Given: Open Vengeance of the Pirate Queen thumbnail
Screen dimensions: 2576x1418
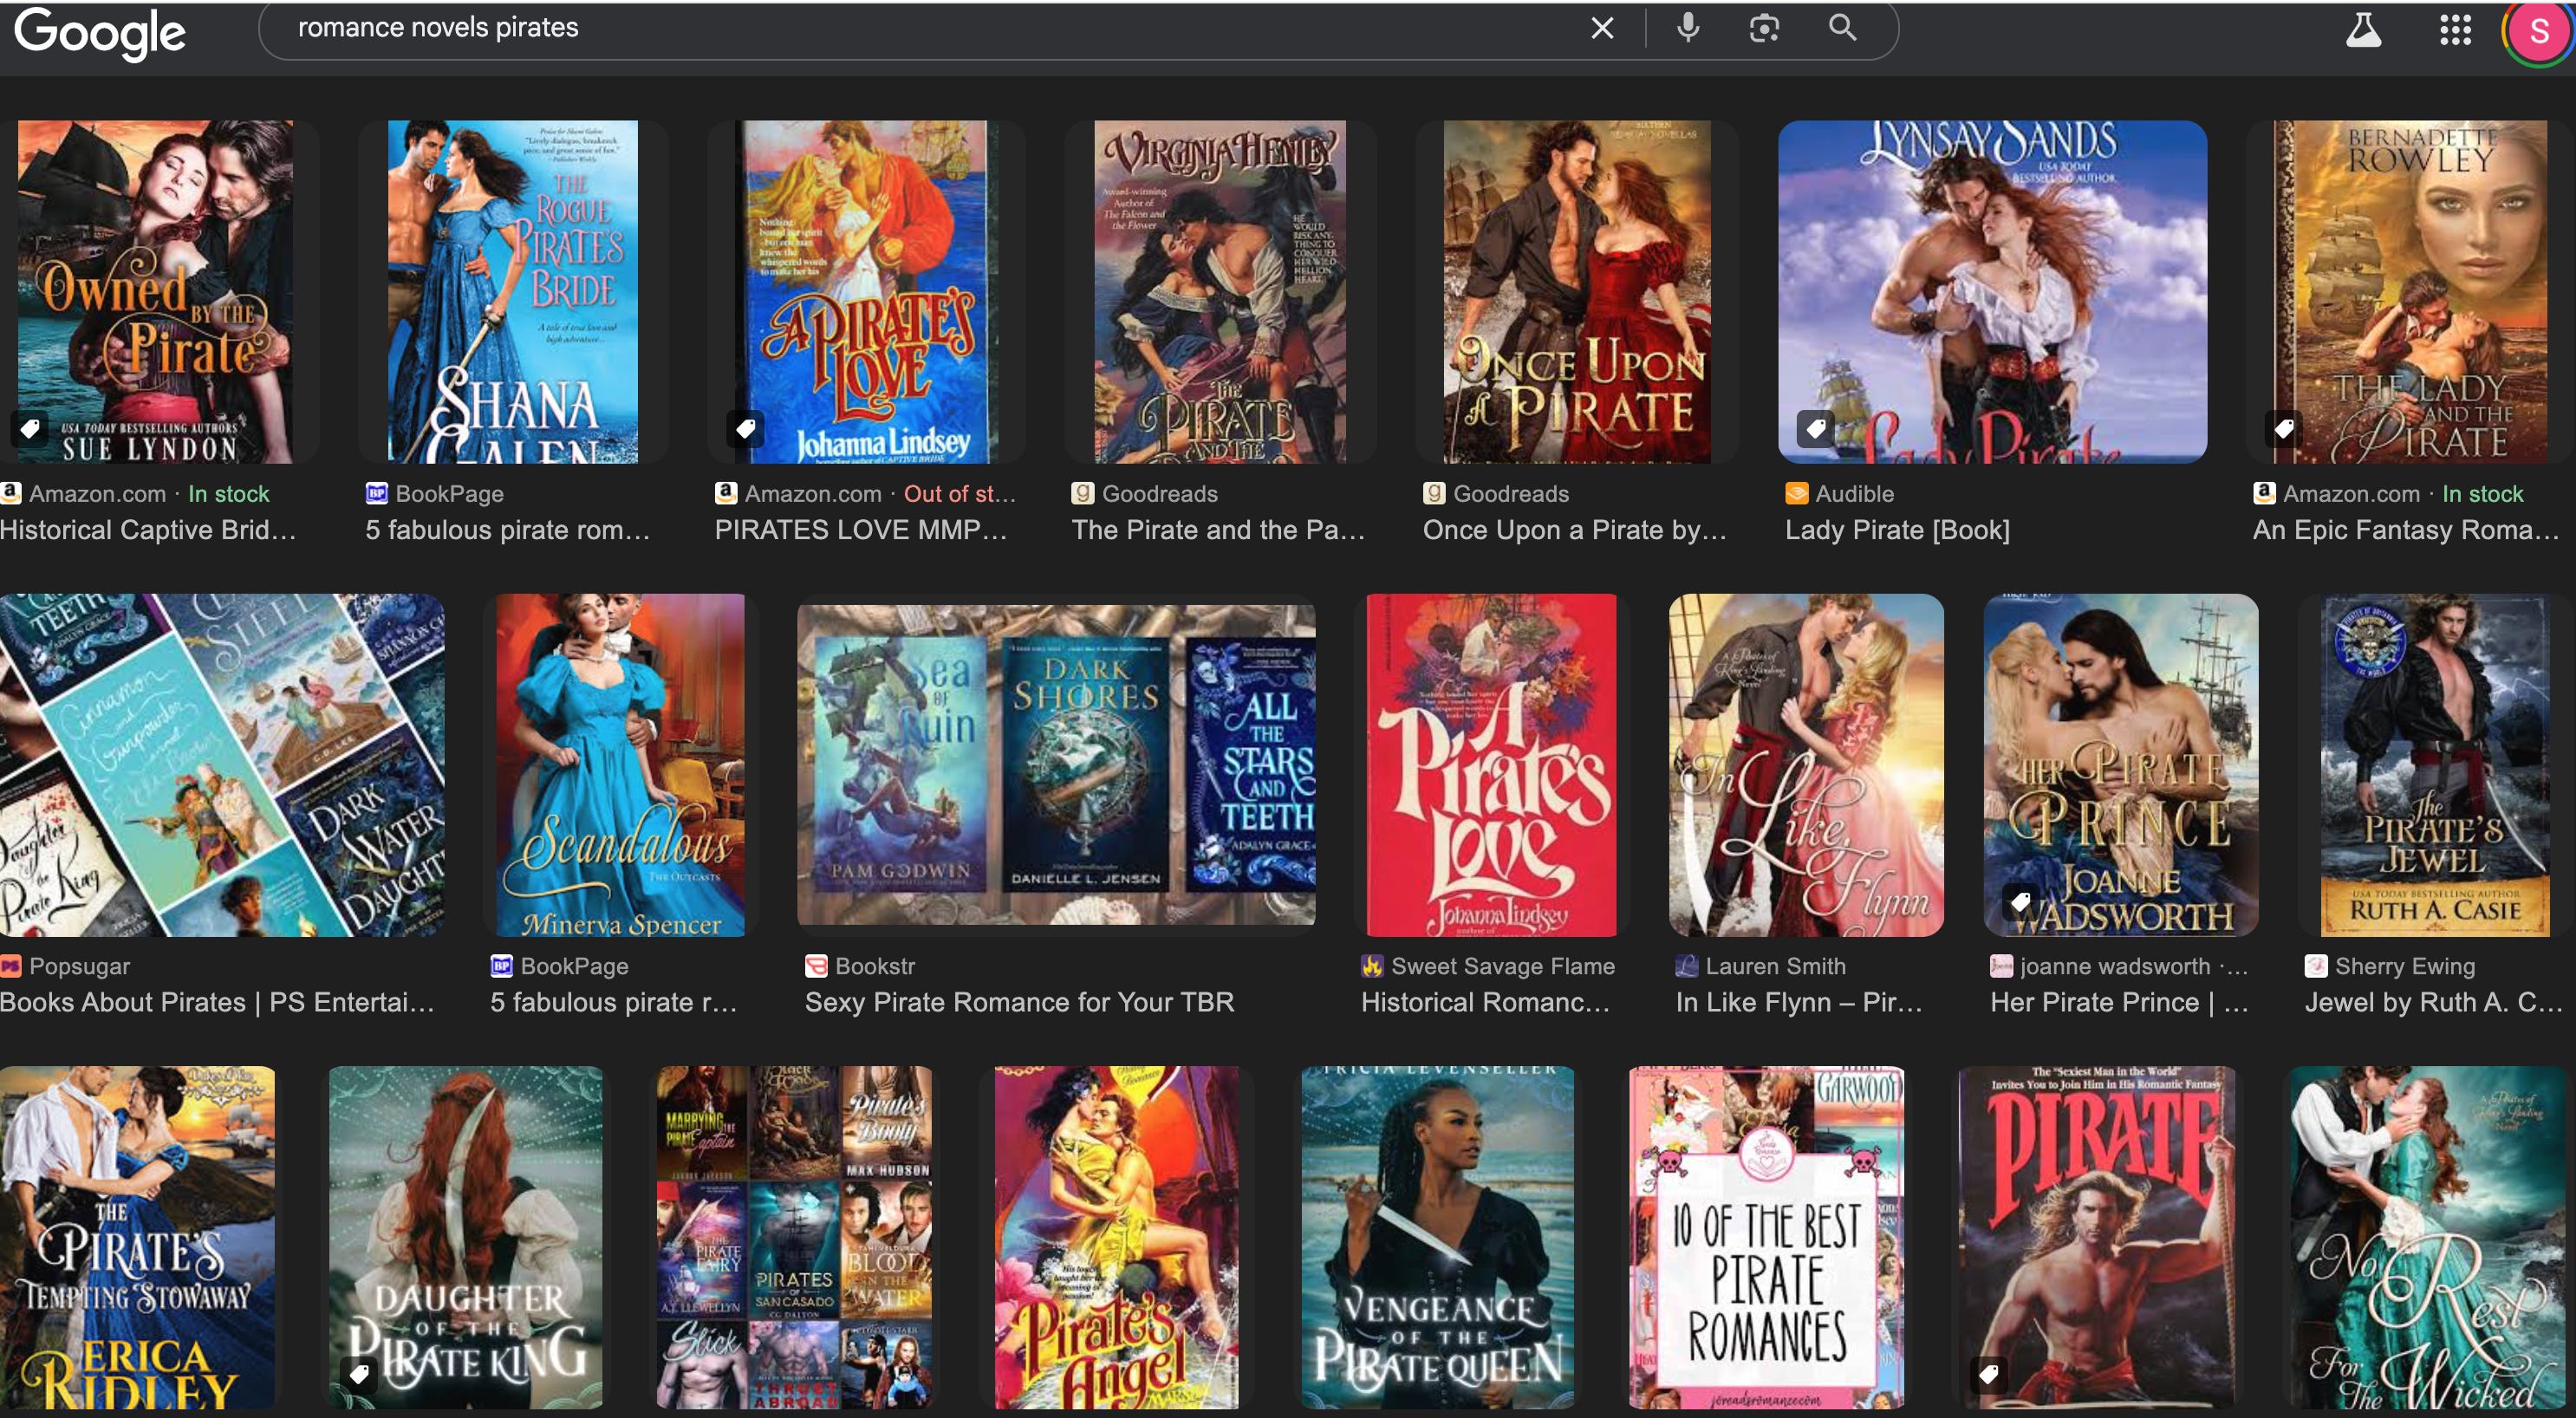Looking at the screenshot, I should coord(1437,1238).
